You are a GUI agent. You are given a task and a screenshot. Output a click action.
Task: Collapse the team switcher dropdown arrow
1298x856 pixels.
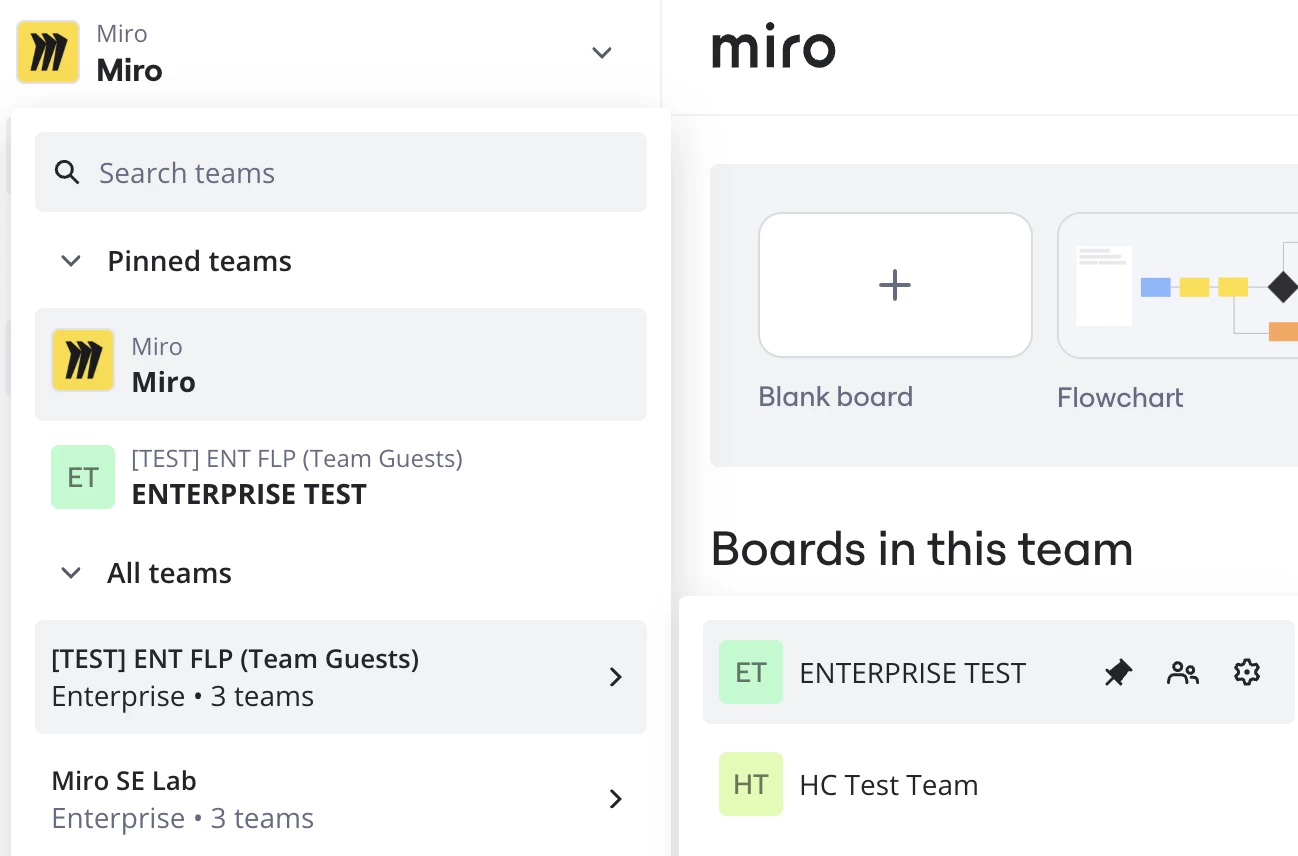601,52
